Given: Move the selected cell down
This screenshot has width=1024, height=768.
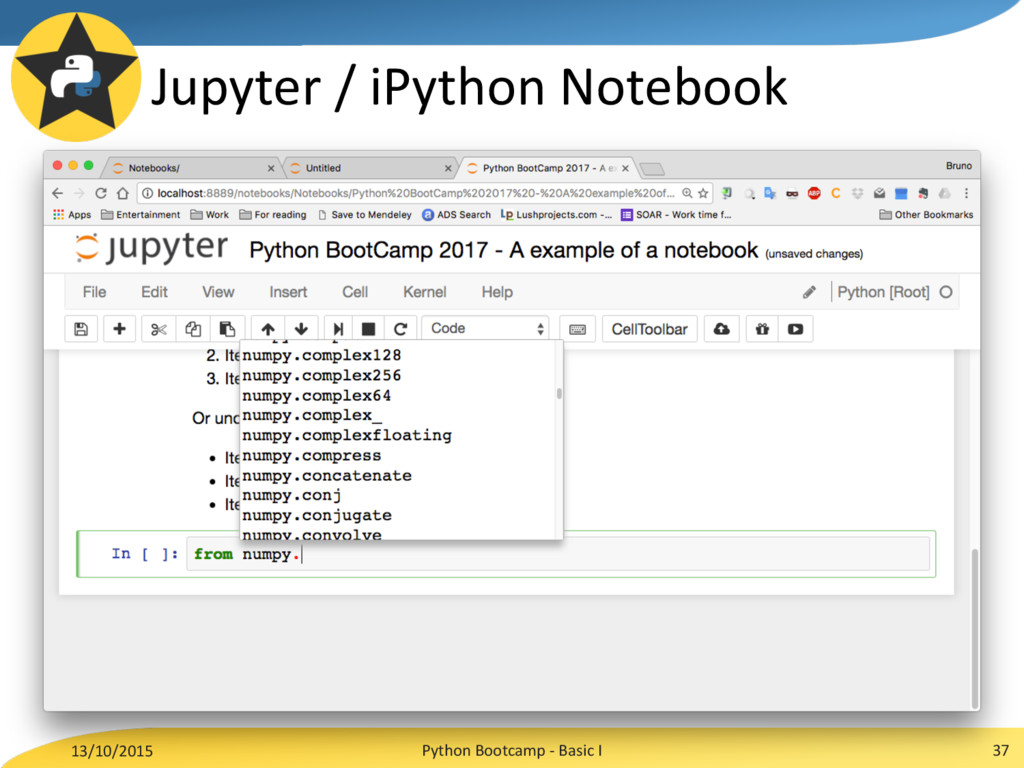Looking at the screenshot, I should coord(301,329).
